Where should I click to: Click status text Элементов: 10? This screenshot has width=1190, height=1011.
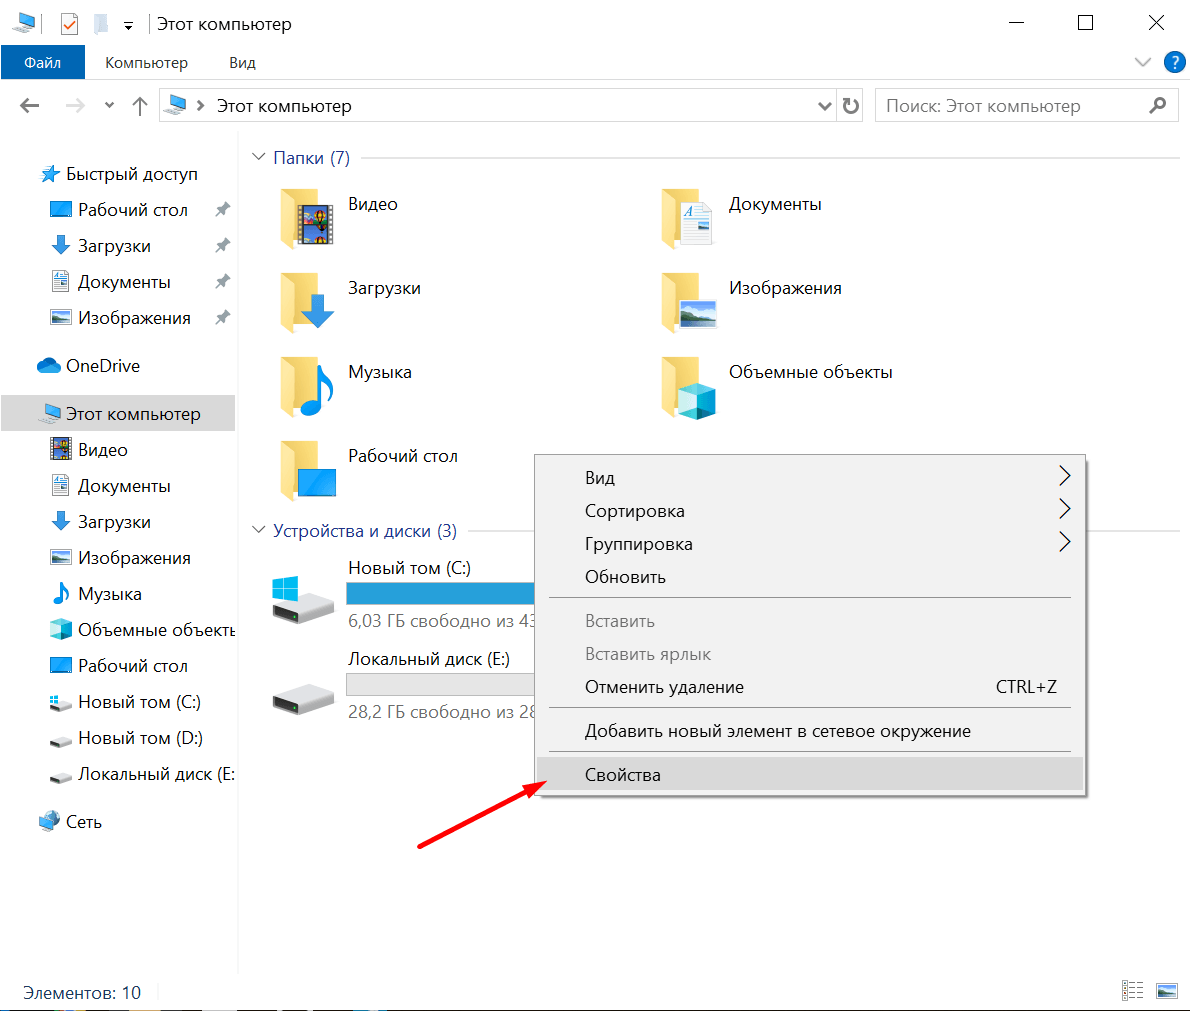pyautogui.click(x=82, y=993)
